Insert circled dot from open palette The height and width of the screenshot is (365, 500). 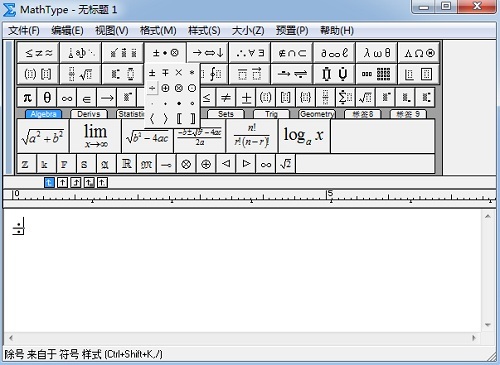click(192, 88)
